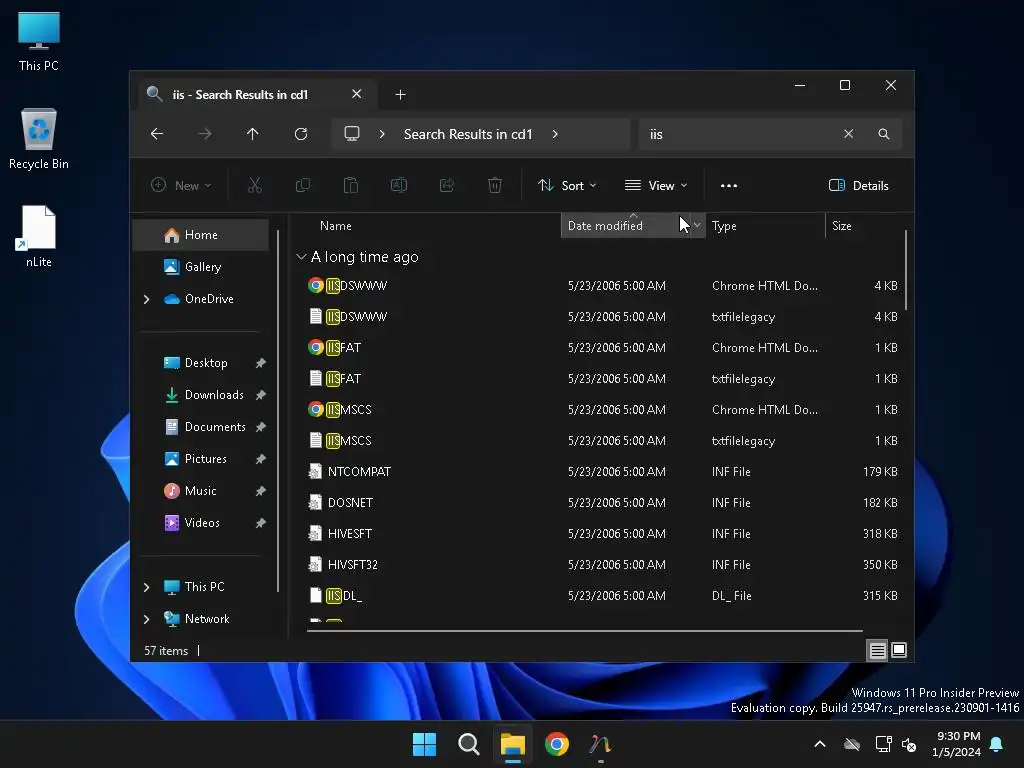The width and height of the screenshot is (1024, 768).
Task: Click the Copy icon in toolbar
Action: pos(303,185)
